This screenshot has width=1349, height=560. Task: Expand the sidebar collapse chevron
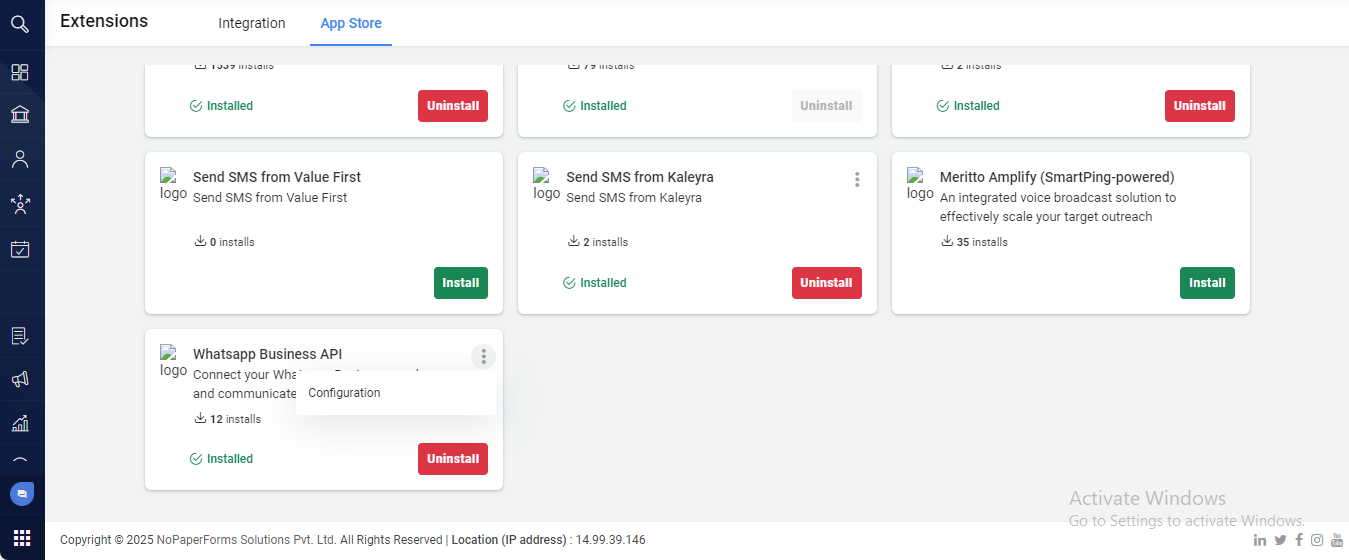pyautogui.click(x=20, y=461)
